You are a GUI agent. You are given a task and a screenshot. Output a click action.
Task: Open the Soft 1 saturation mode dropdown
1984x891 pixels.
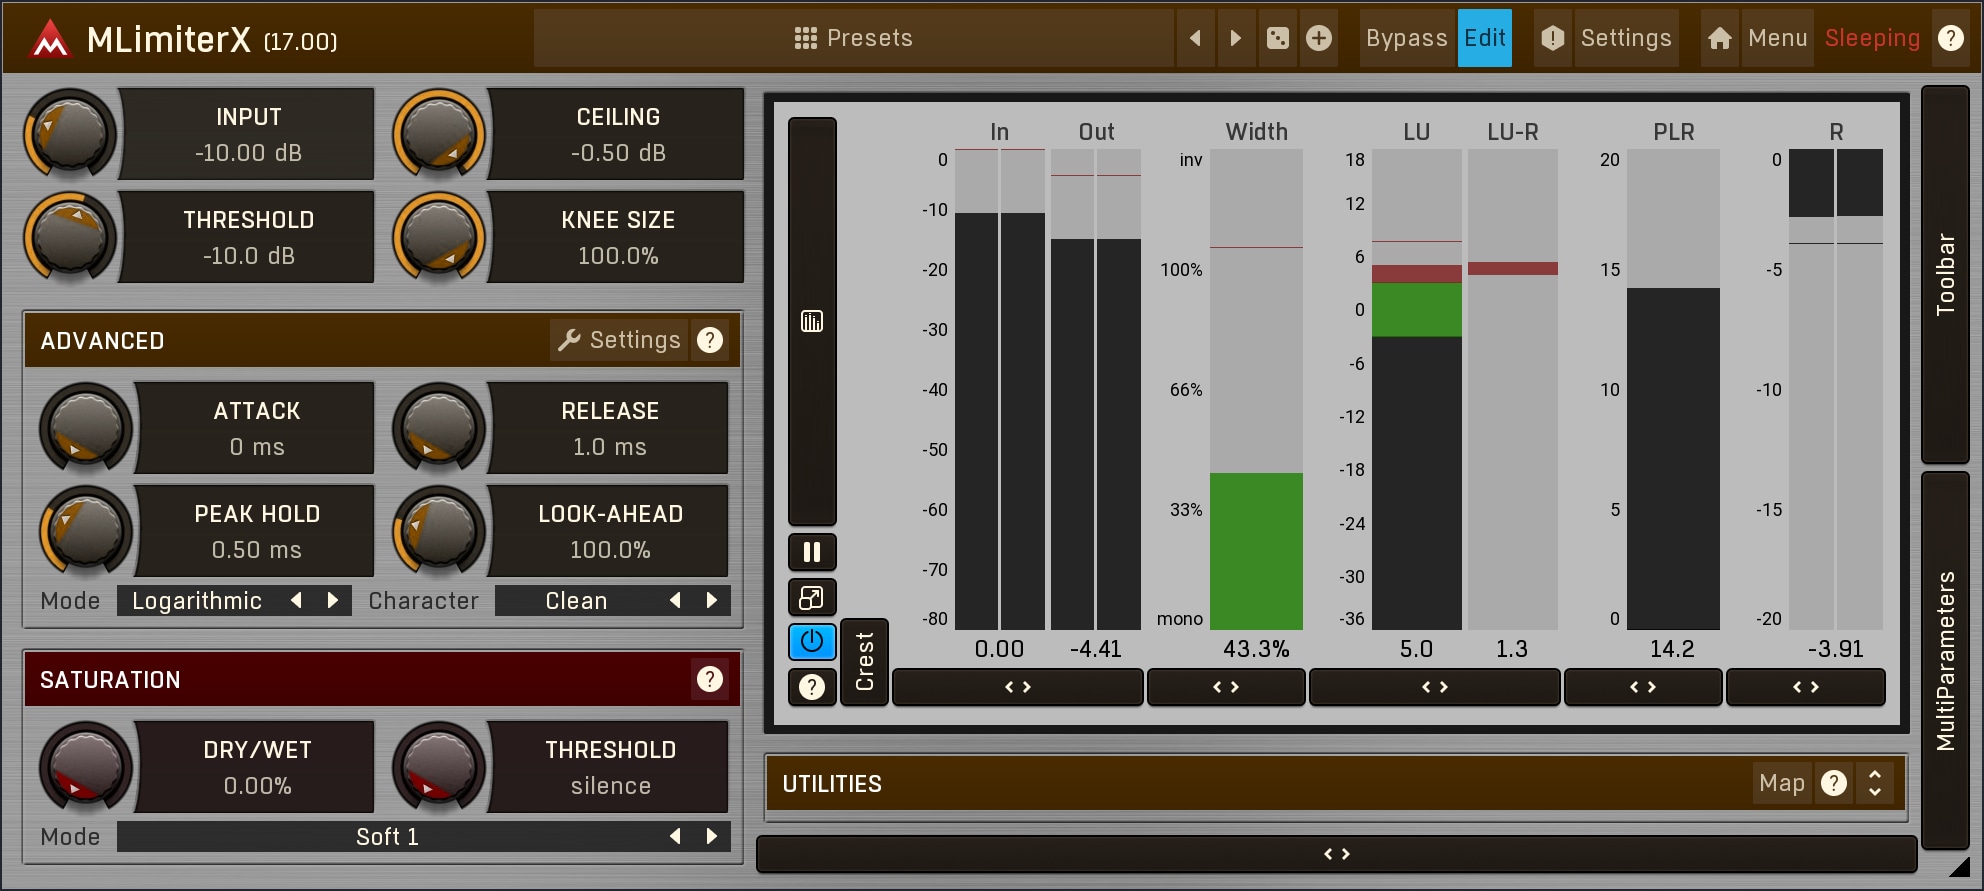(388, 837)
